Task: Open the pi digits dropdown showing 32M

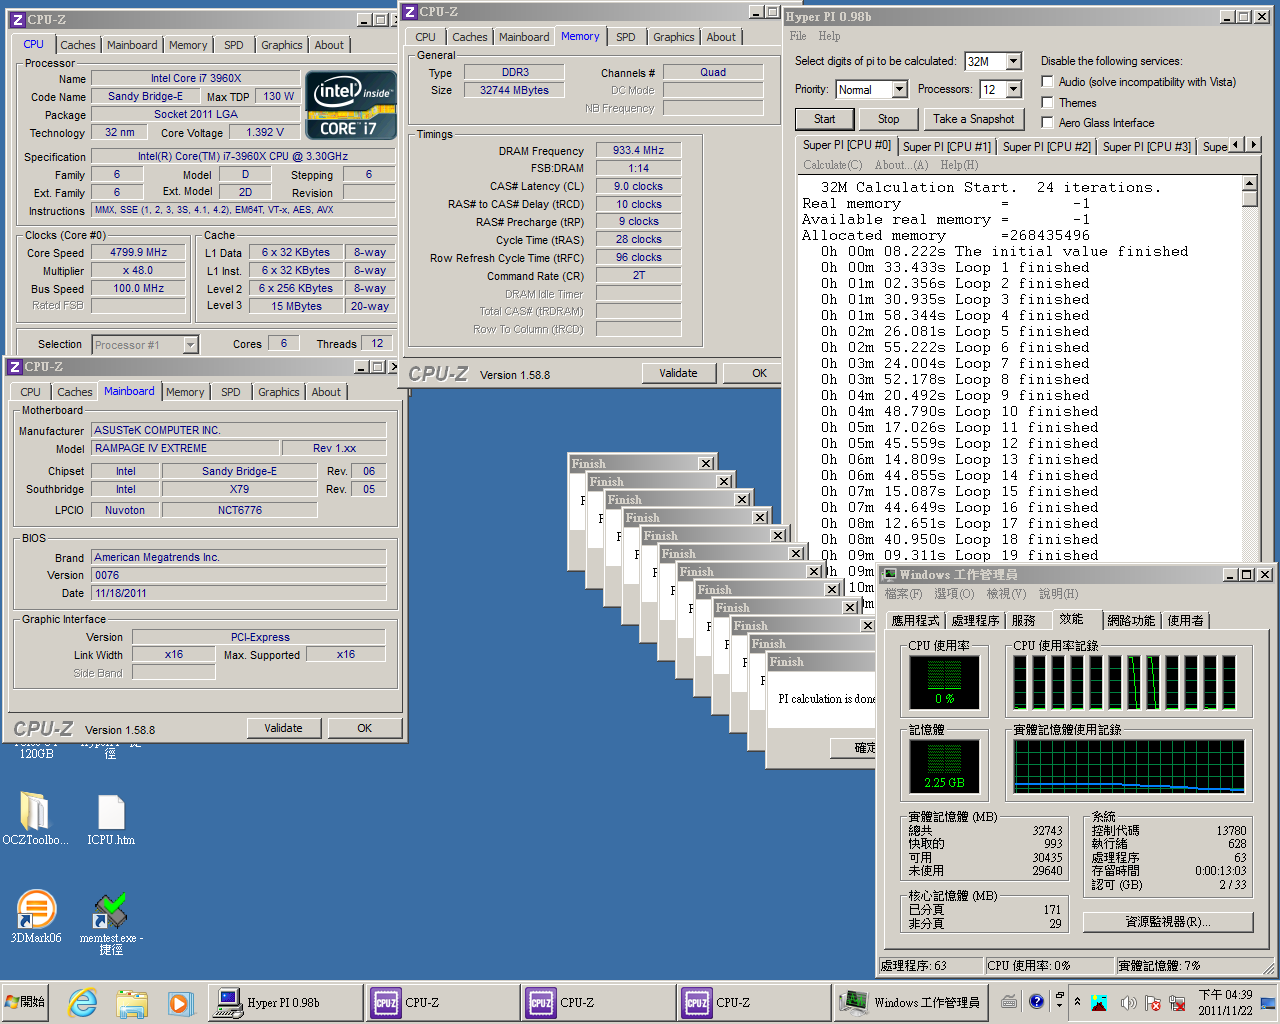Action: pos(1013,61)
